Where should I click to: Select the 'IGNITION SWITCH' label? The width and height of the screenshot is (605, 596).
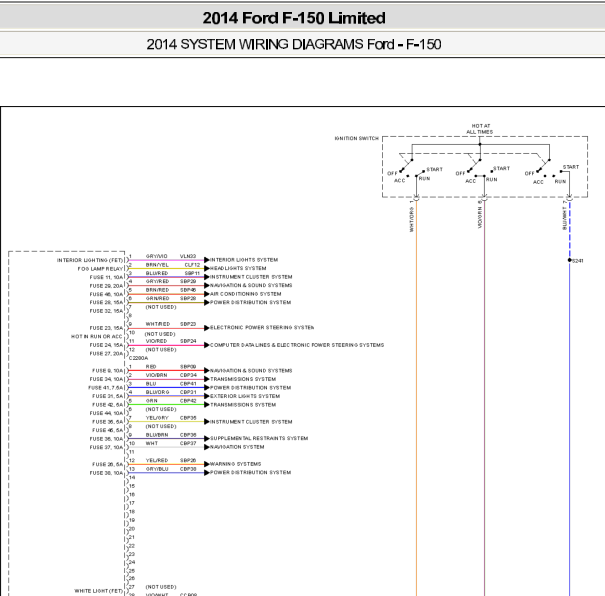(x=357, y=138)
